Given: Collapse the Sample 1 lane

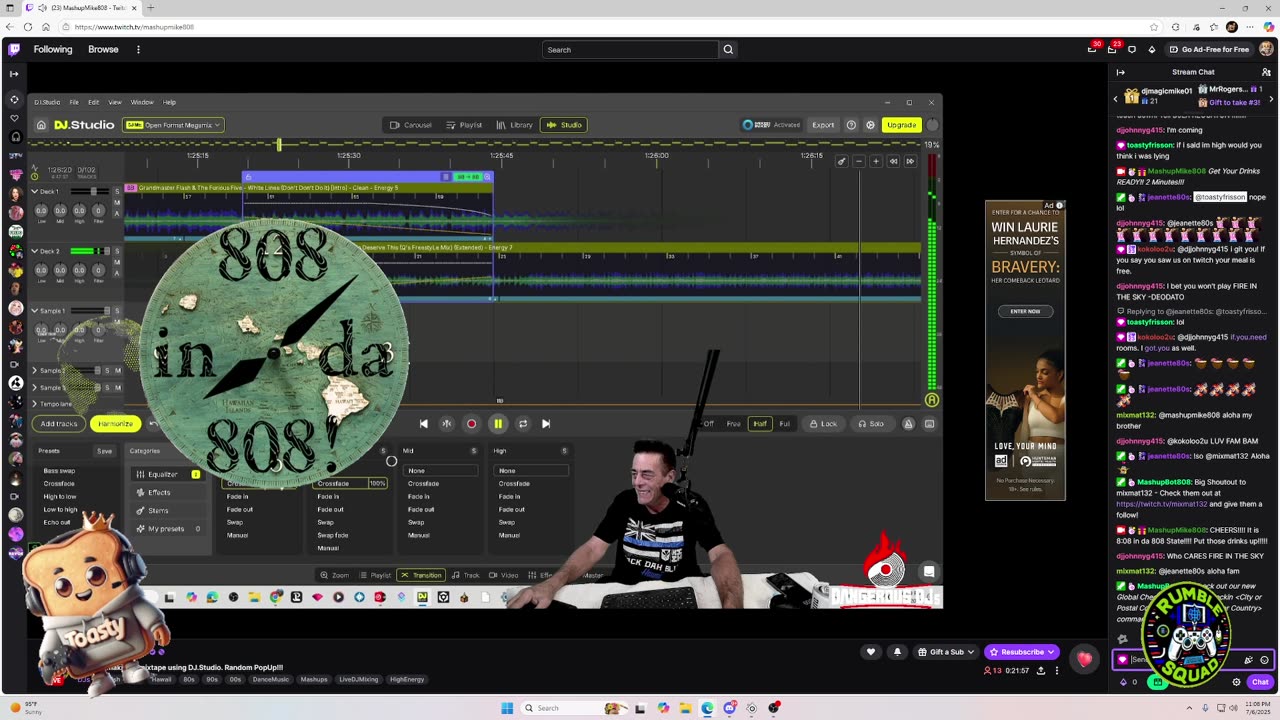Looking at the screenshot, I should [34, 311].
